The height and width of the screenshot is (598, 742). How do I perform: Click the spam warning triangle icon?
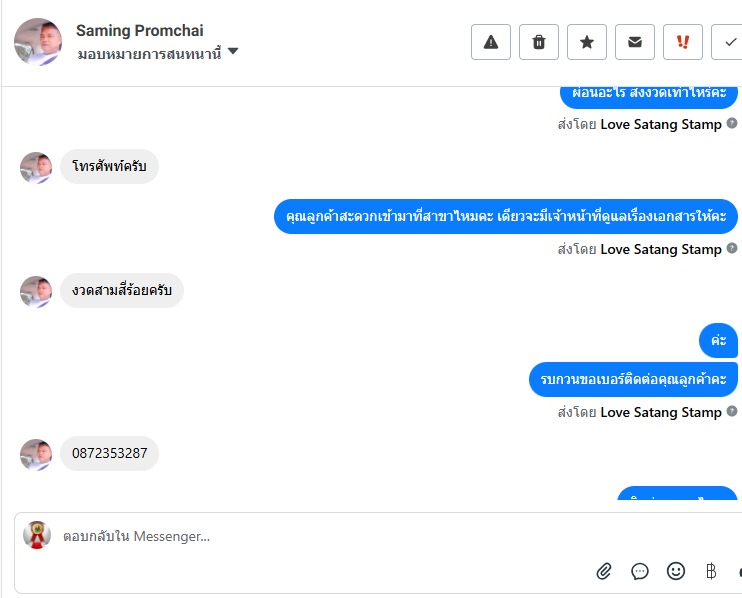(x=491, y=42)
